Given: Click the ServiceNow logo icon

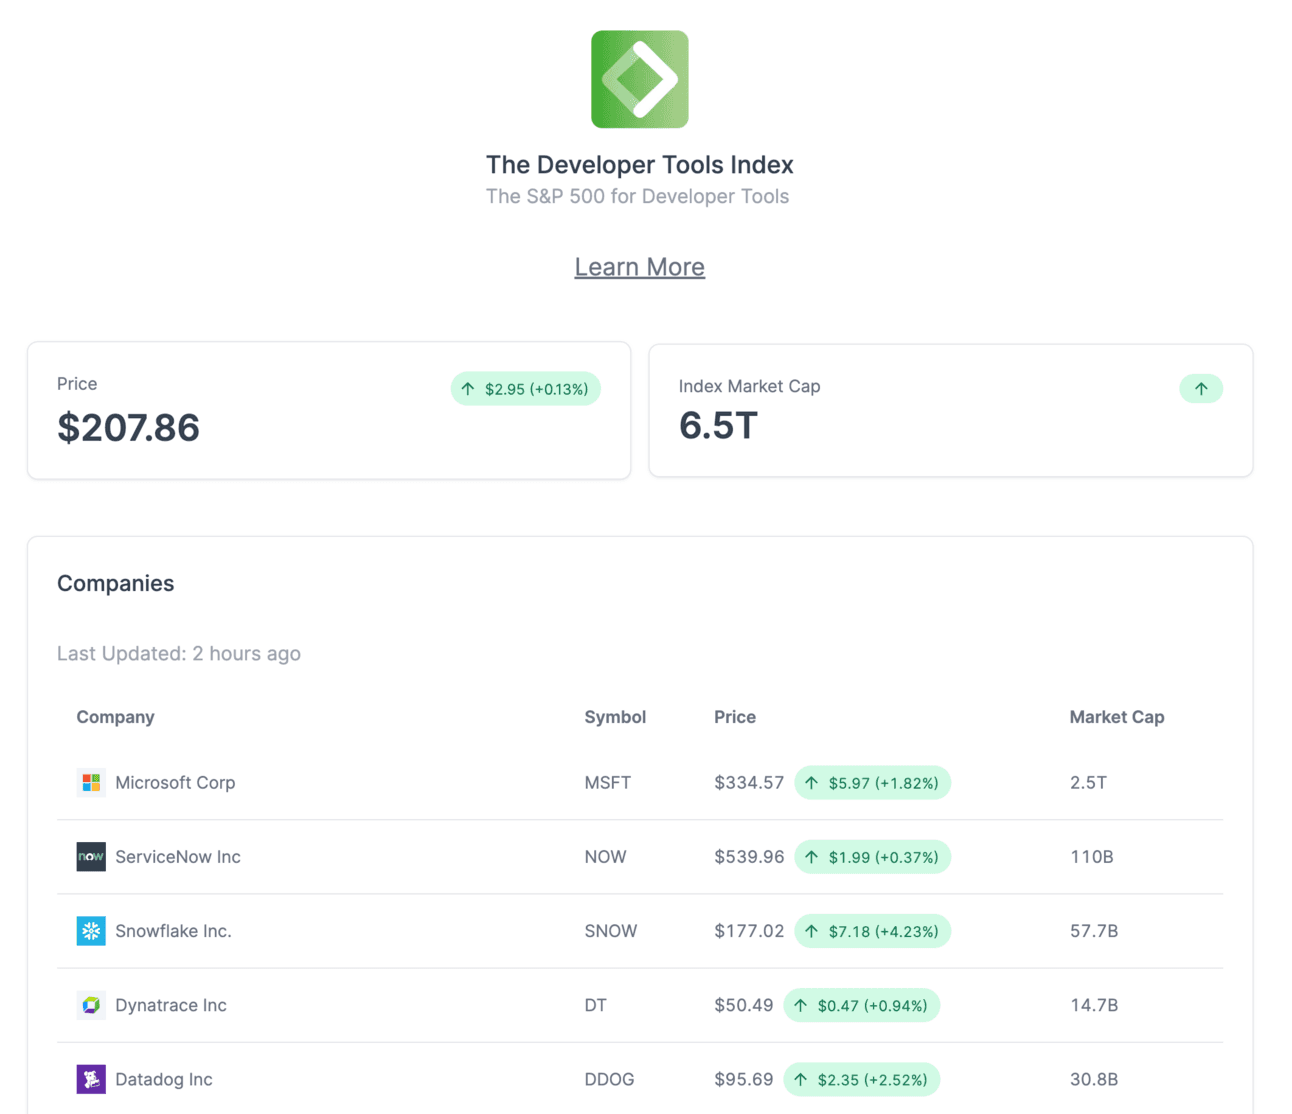Looking at the screenshot, I should click(x=91, y=856).
